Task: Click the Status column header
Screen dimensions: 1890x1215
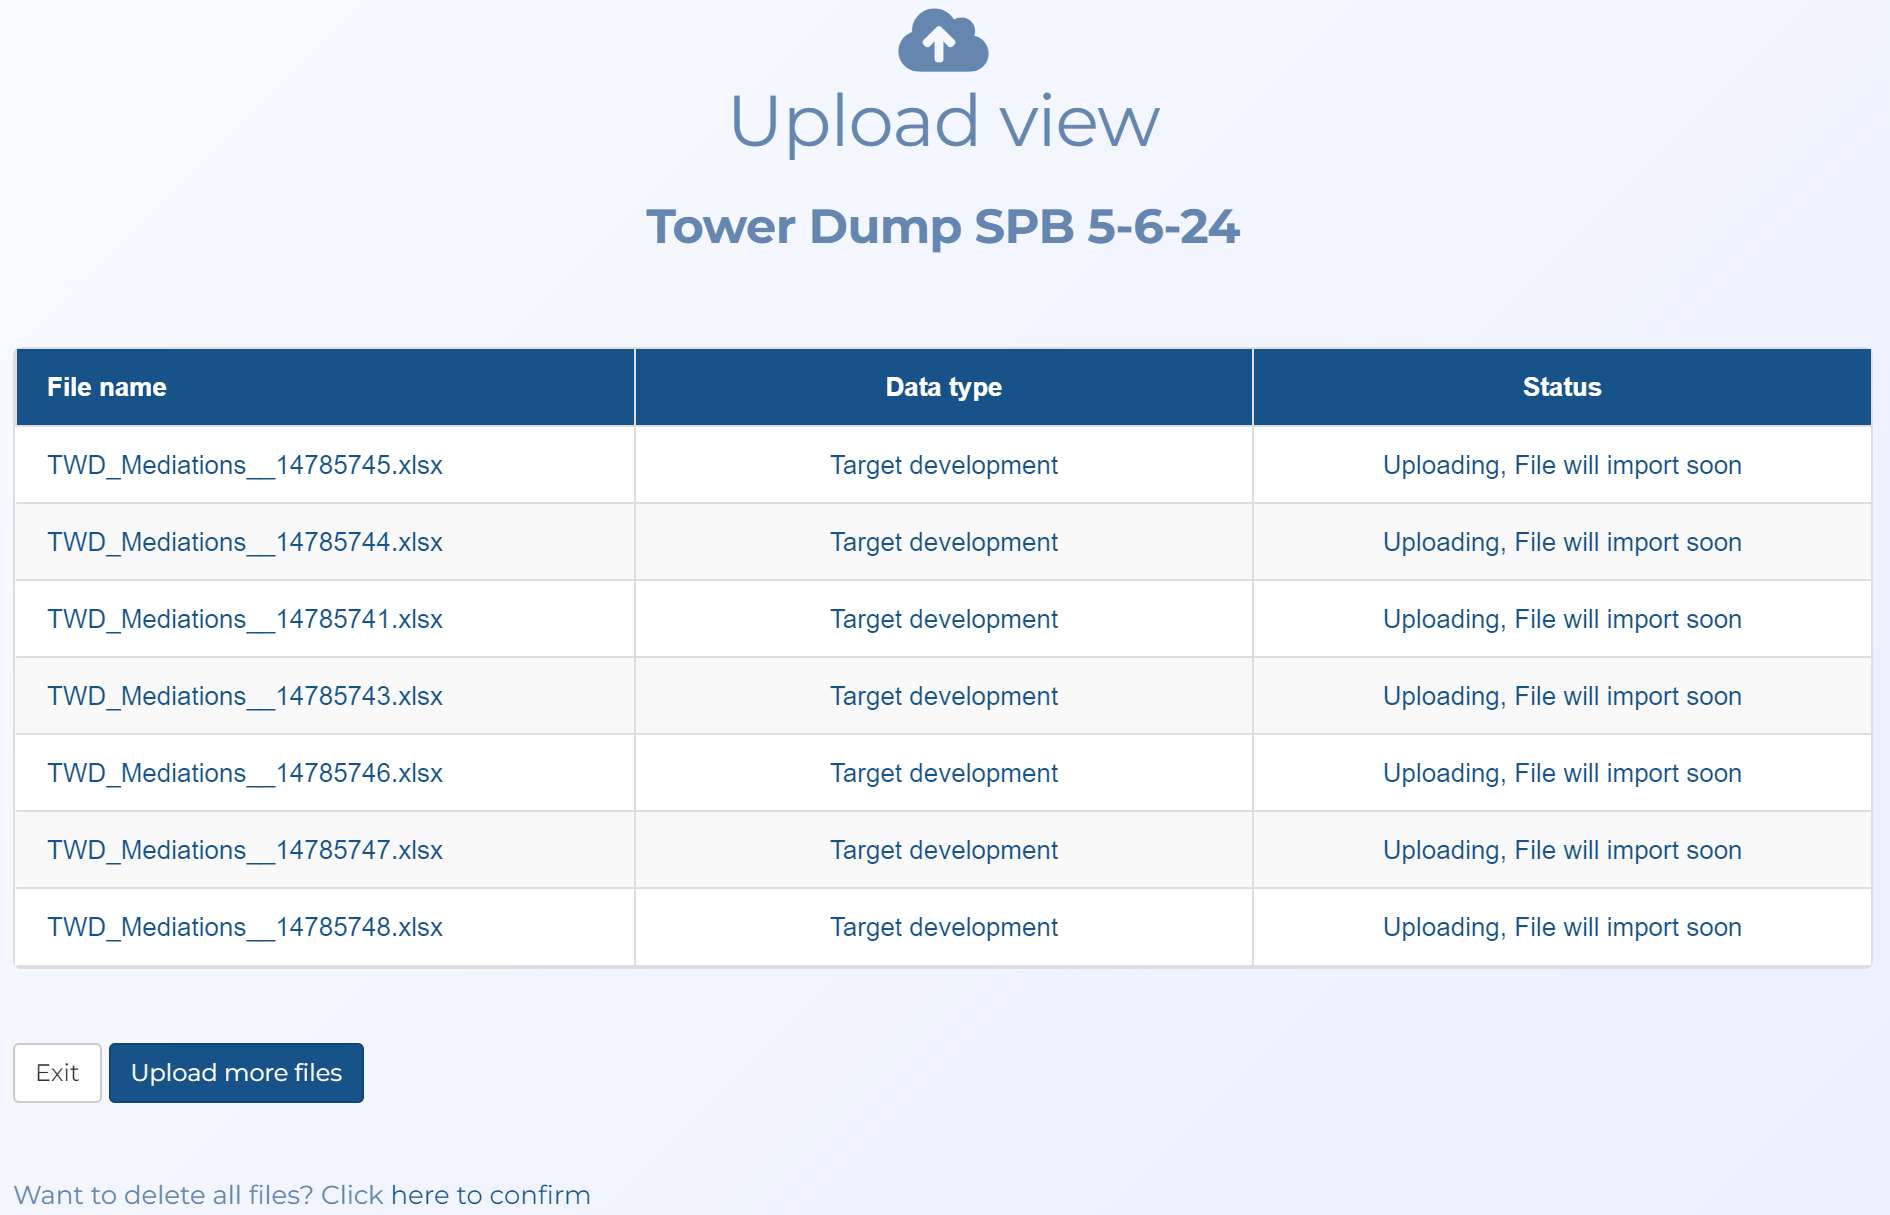Action: pos(1561,387)
